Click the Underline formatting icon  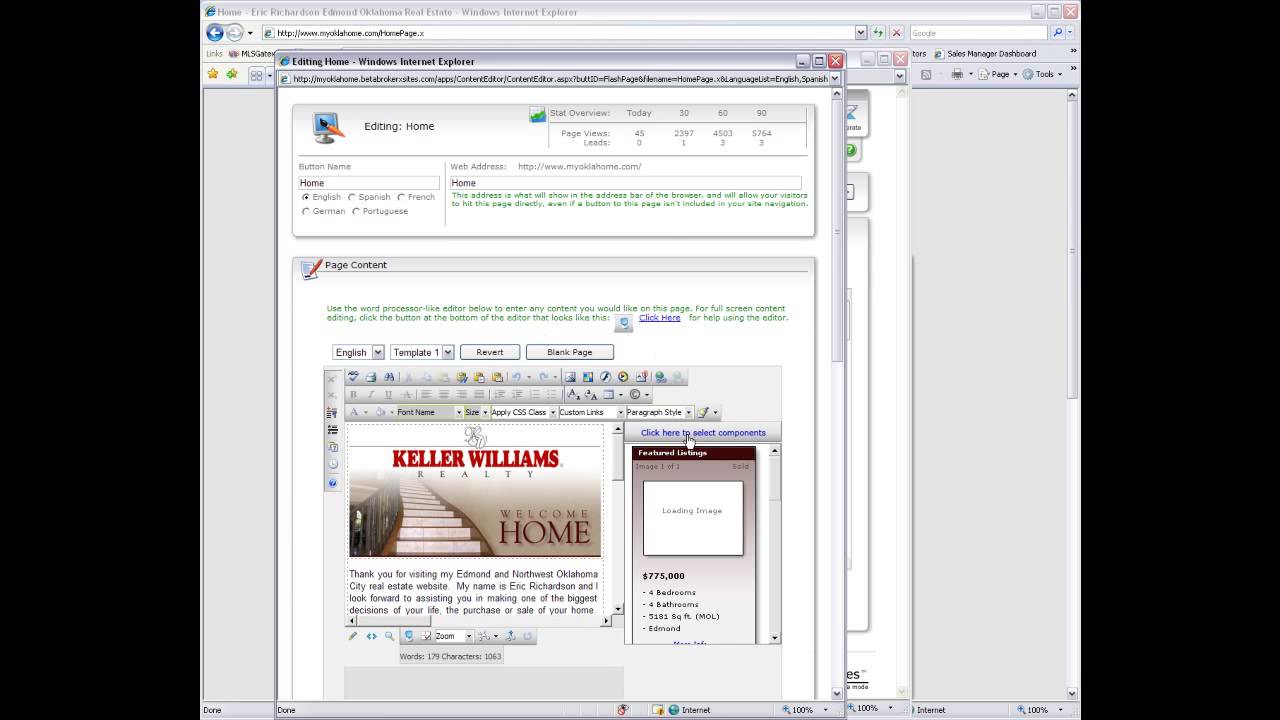click(388, 394)
